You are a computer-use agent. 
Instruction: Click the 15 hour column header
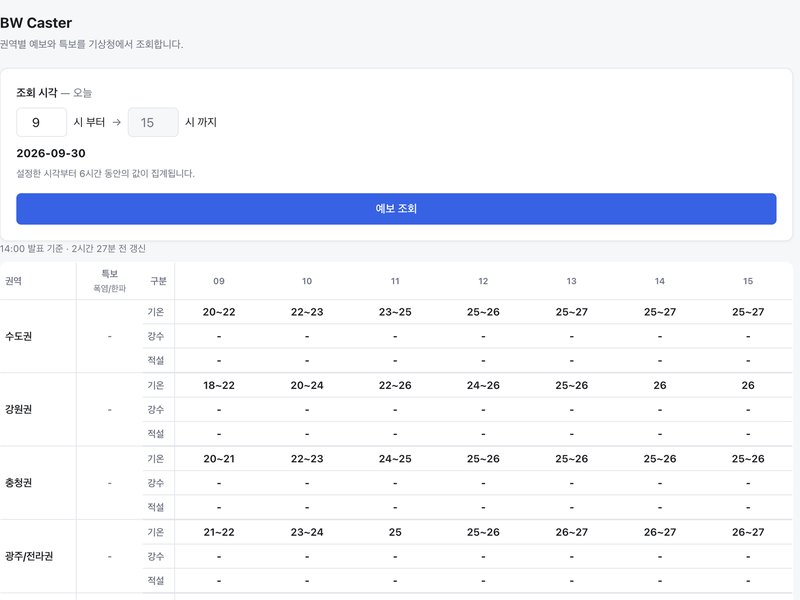tap(748, 281)
